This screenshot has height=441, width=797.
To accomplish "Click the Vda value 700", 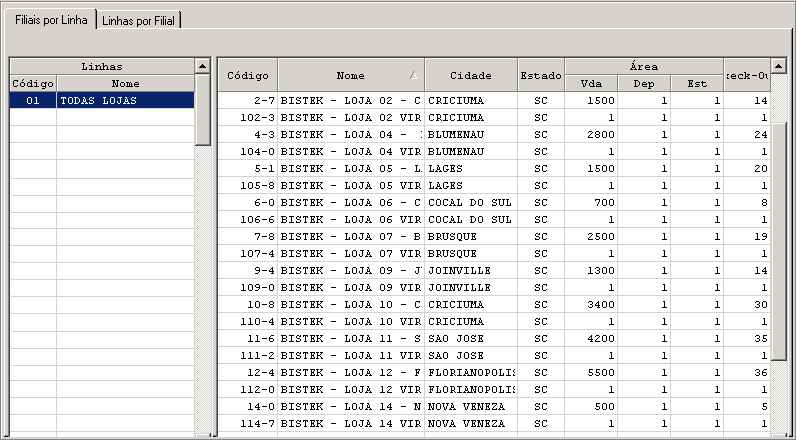I will click(591, 203).
